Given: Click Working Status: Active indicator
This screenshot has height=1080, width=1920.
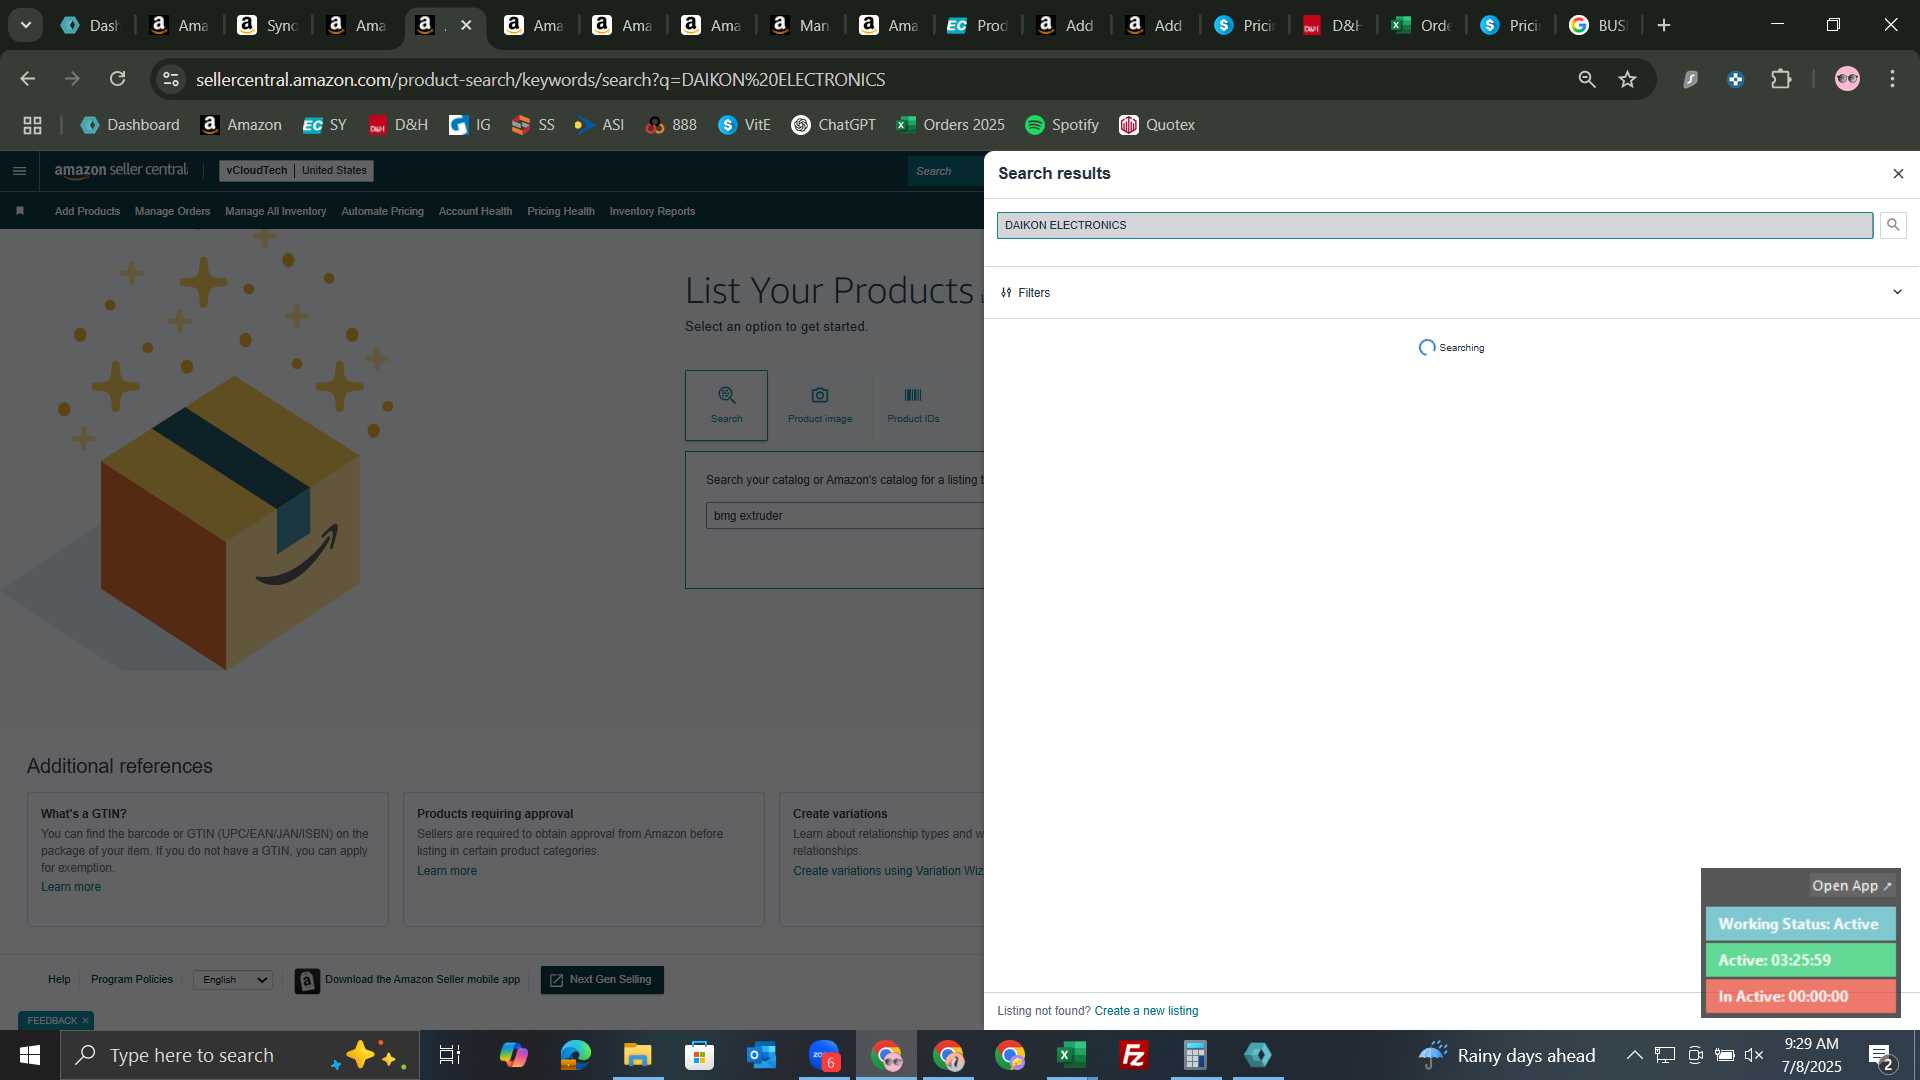Looking at the screenshot, I should click(1800, 924).
